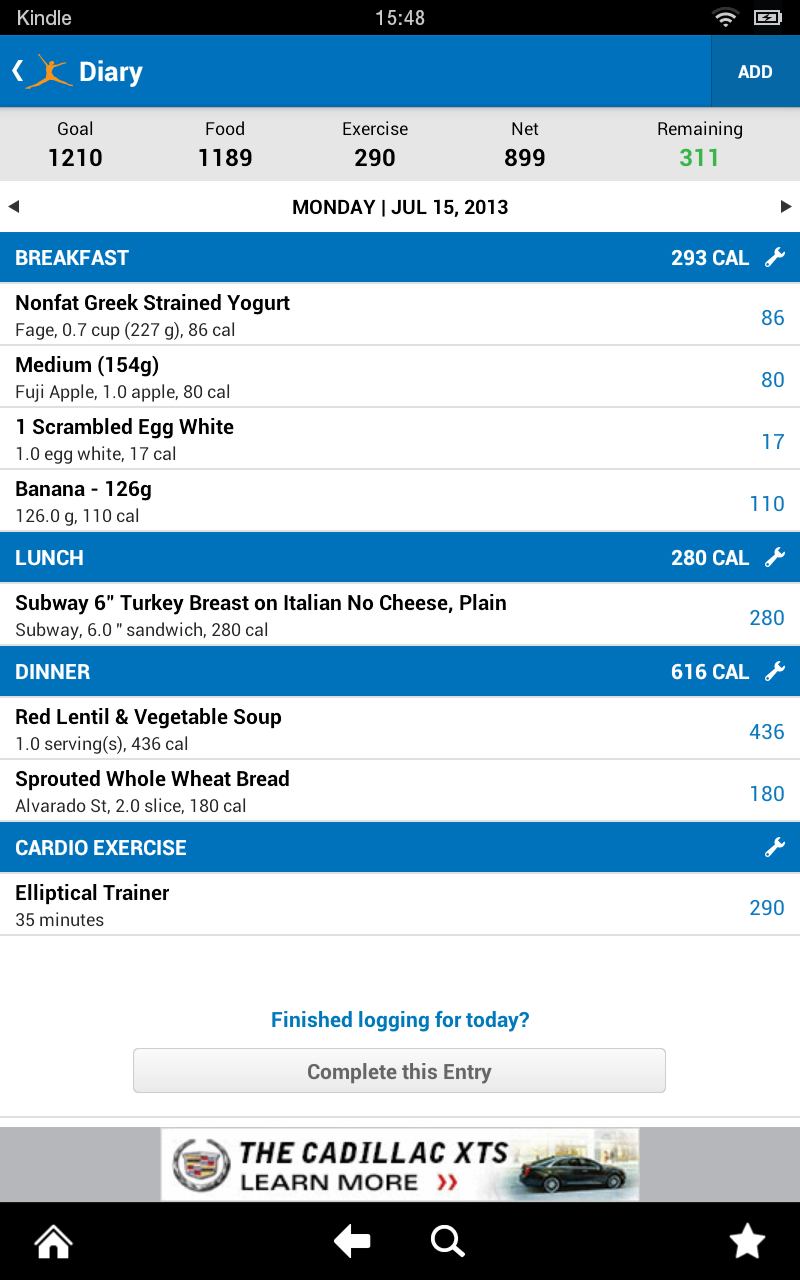The height and width of the screenshot is (1280, 800).
Task: Tap the Dinner wrench icon
Action: 775,672
